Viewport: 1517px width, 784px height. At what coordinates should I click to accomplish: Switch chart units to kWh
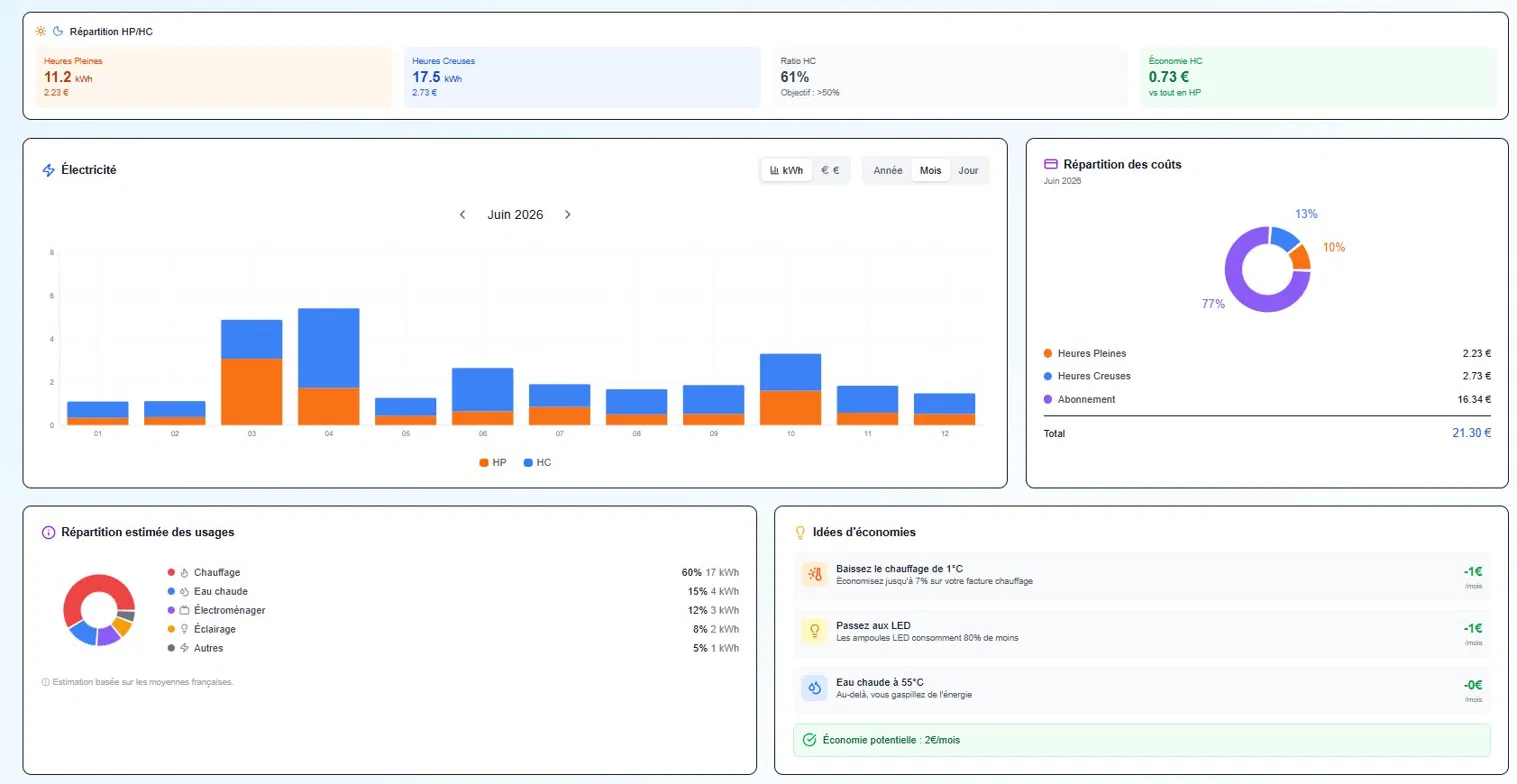(x=786, y=170)
